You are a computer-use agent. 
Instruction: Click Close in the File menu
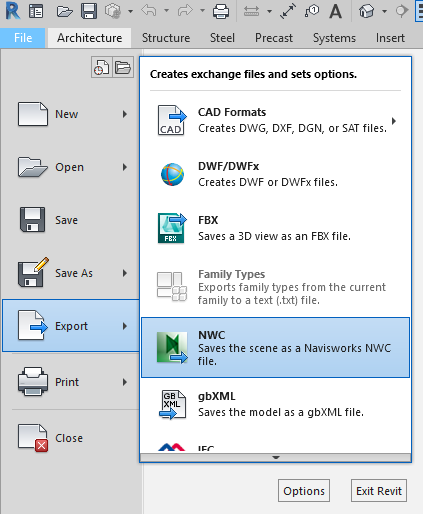tap(71, 438)
